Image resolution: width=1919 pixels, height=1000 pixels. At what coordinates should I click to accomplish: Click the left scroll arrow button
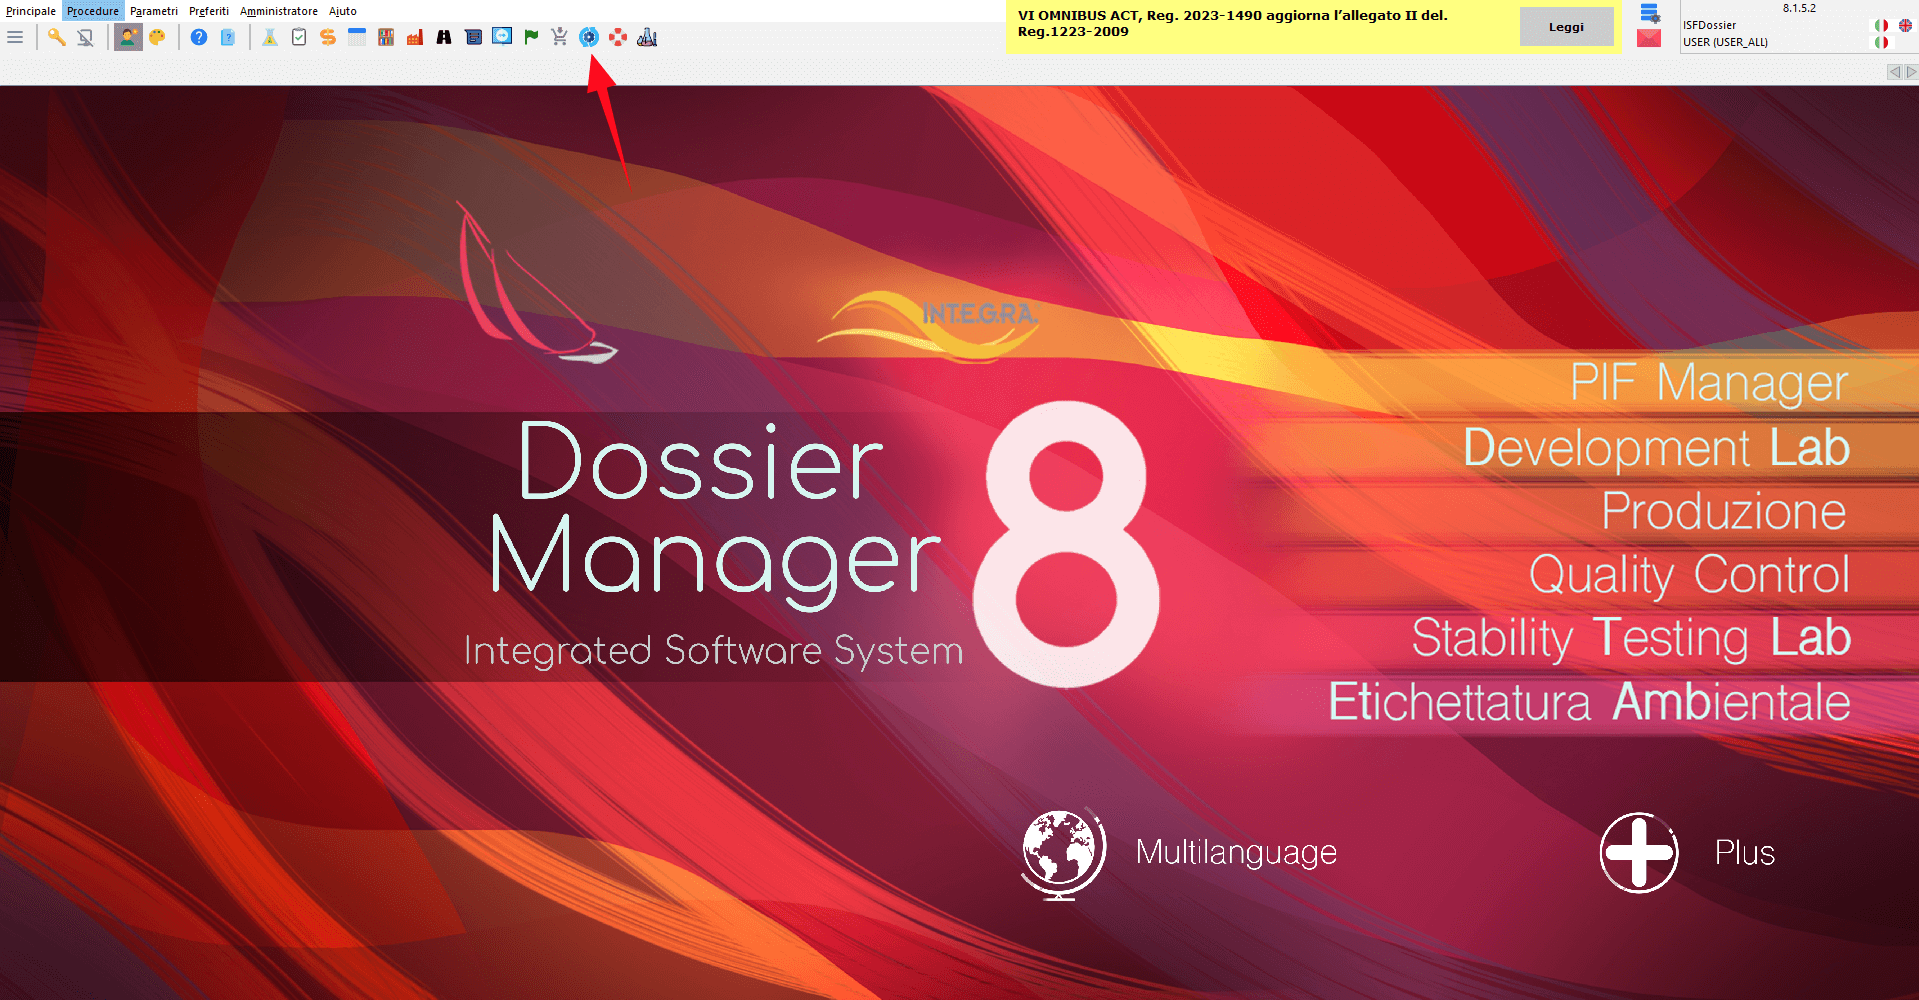point(1894,72)
